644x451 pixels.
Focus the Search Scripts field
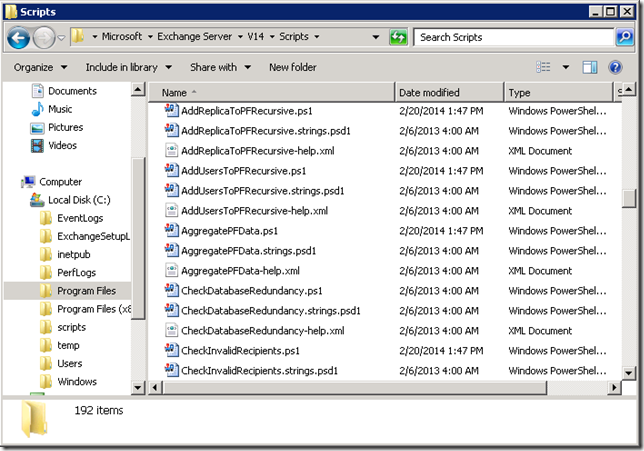(x=513, y=37)
